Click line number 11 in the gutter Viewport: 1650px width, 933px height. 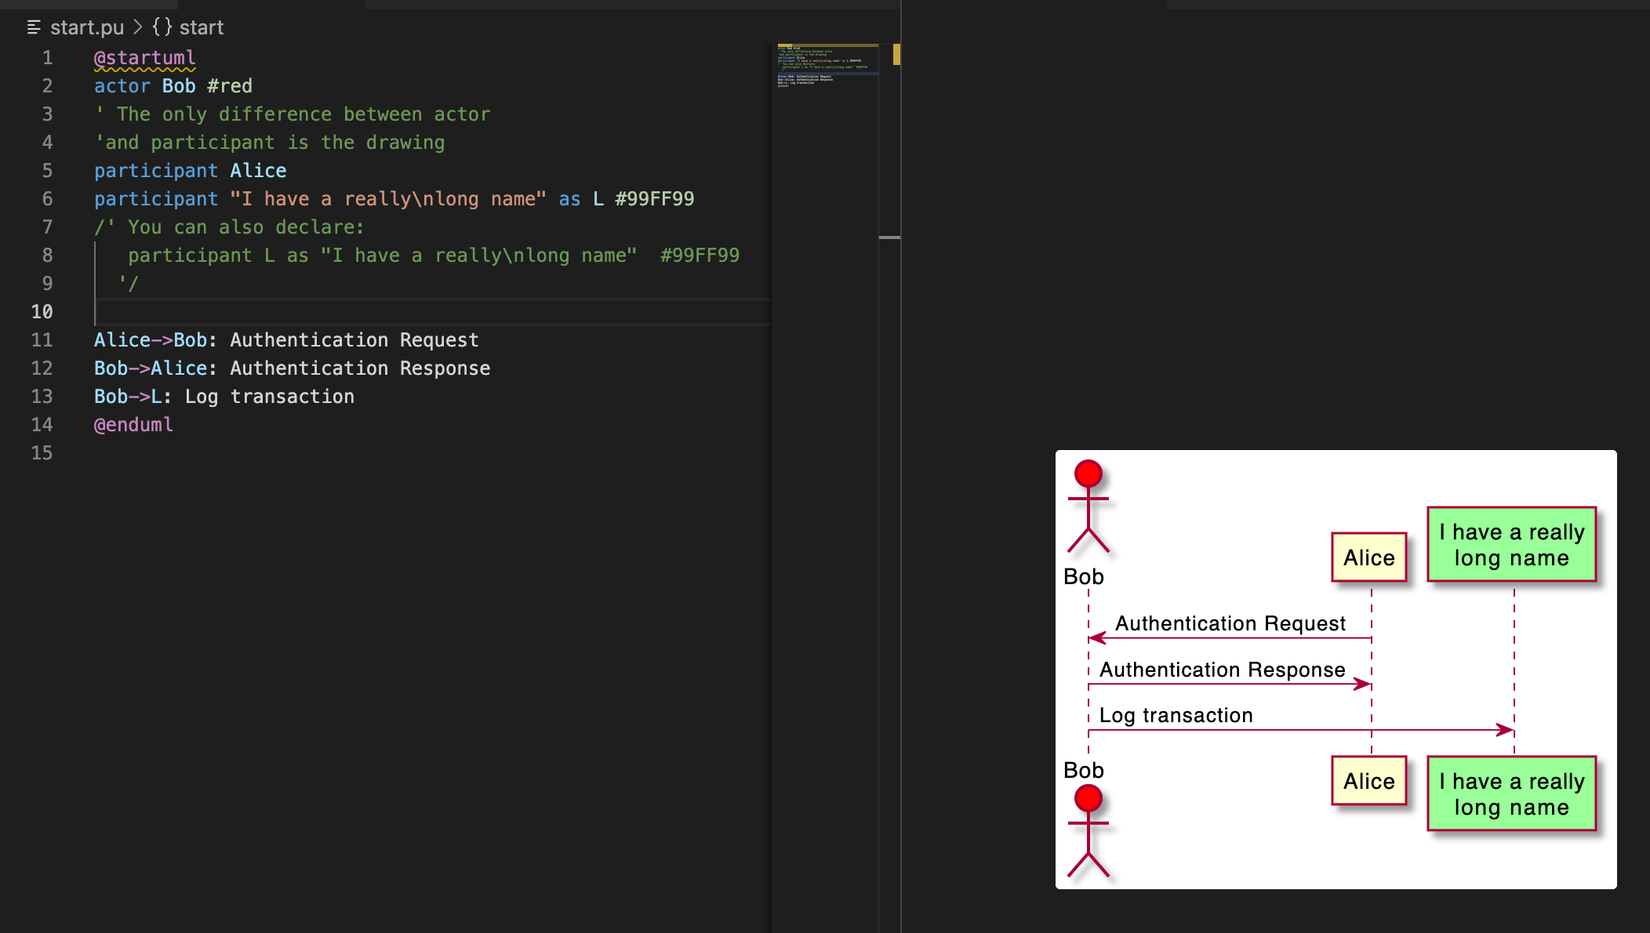click(42, 340)
